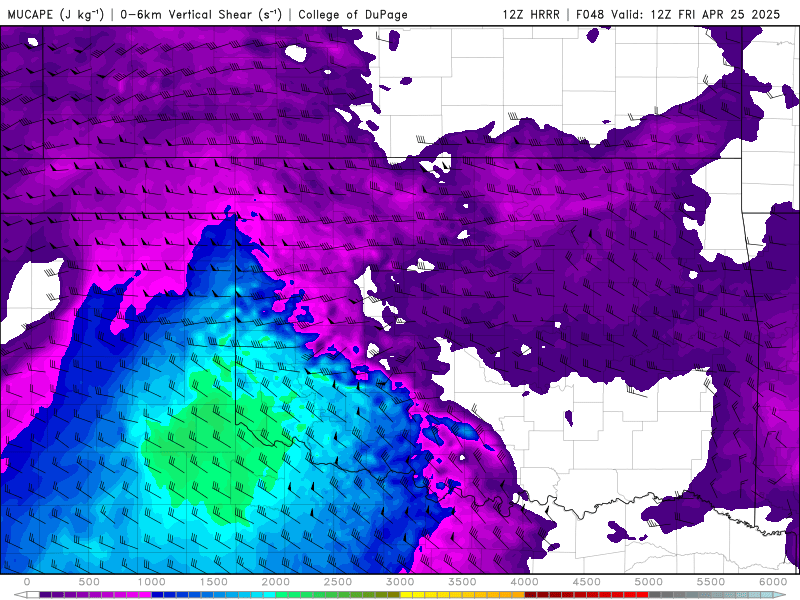Click the 5000 tick label on color scale

coord(649,582)
